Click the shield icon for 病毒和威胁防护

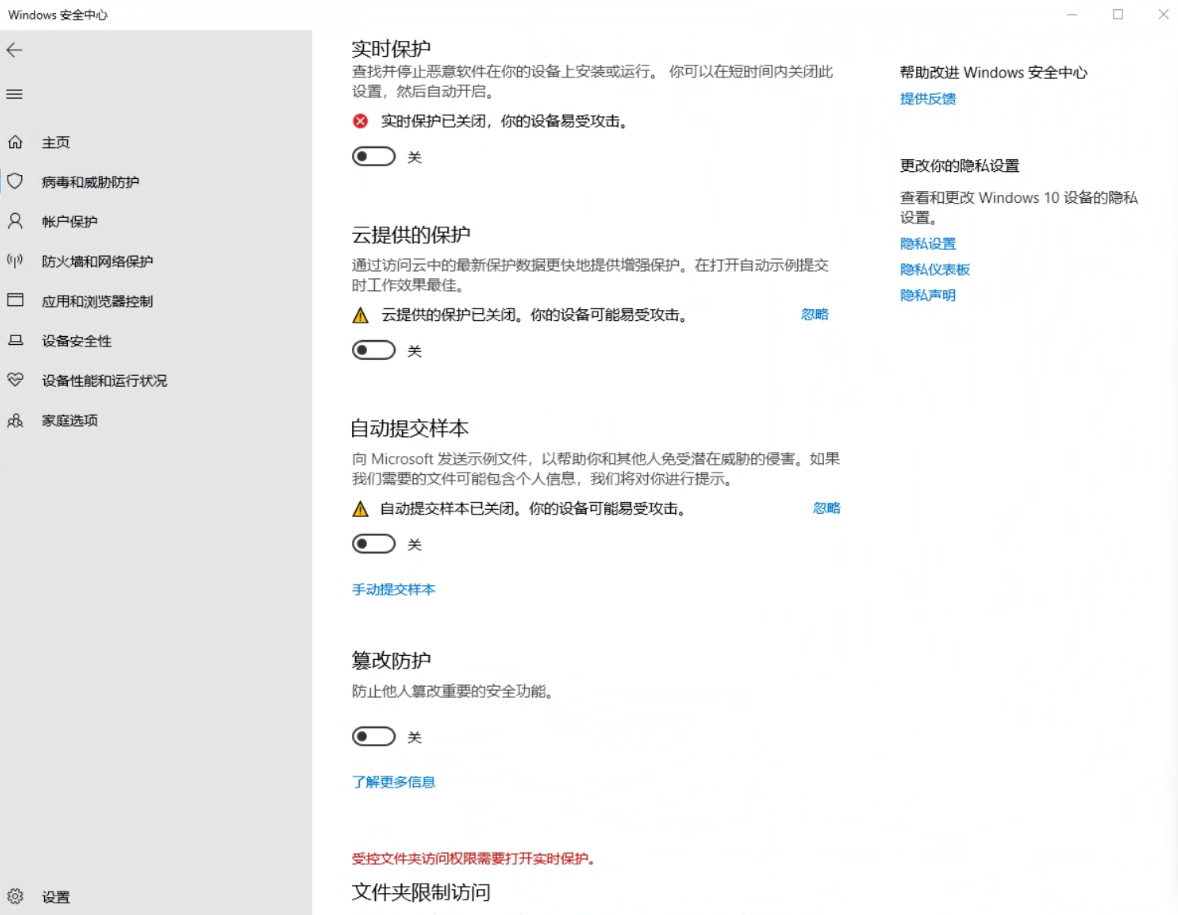[15, 182]
